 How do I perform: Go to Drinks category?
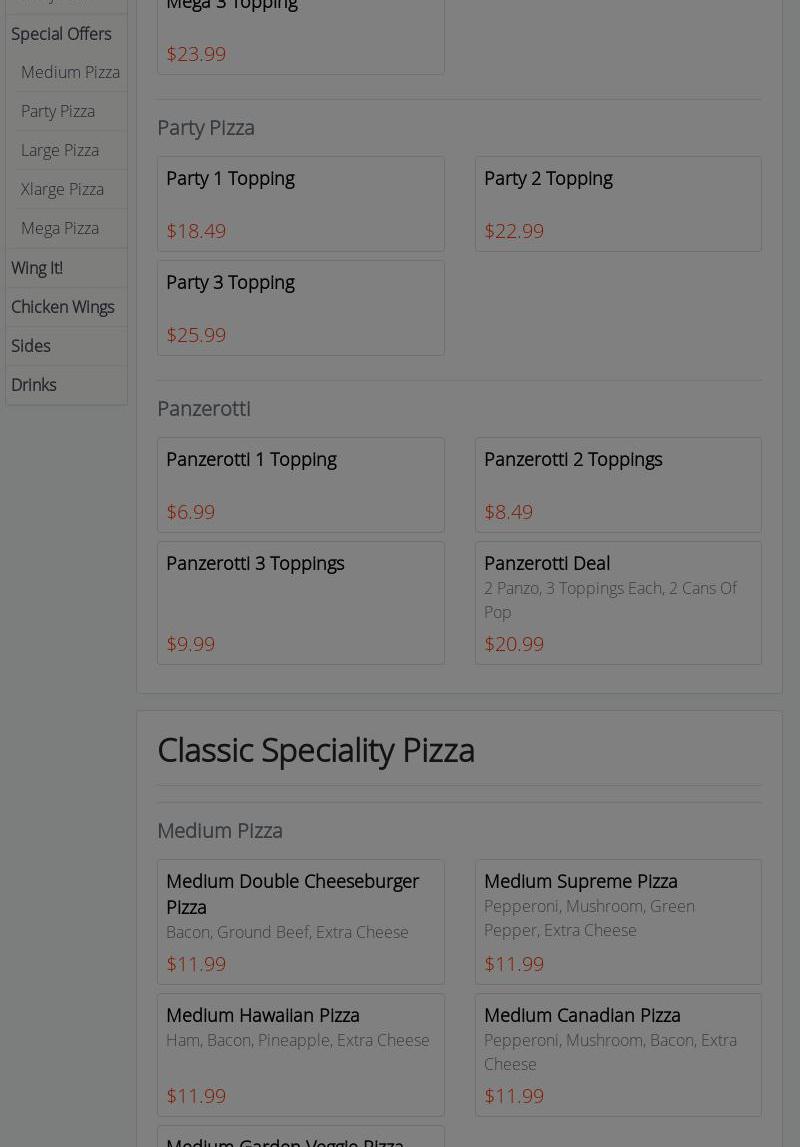[x=34, y=385]
